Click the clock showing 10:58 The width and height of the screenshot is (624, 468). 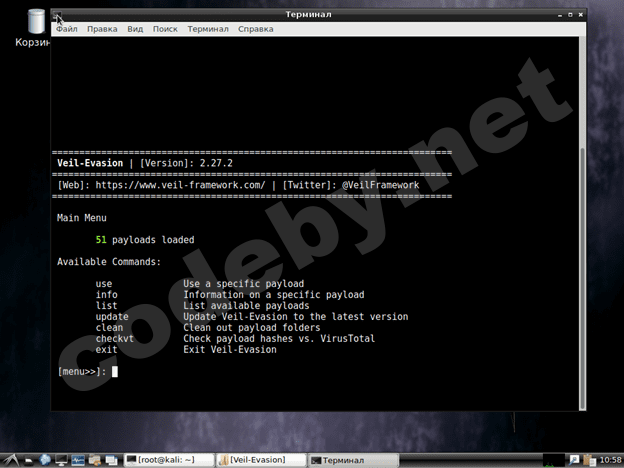(x=610, y=460)
